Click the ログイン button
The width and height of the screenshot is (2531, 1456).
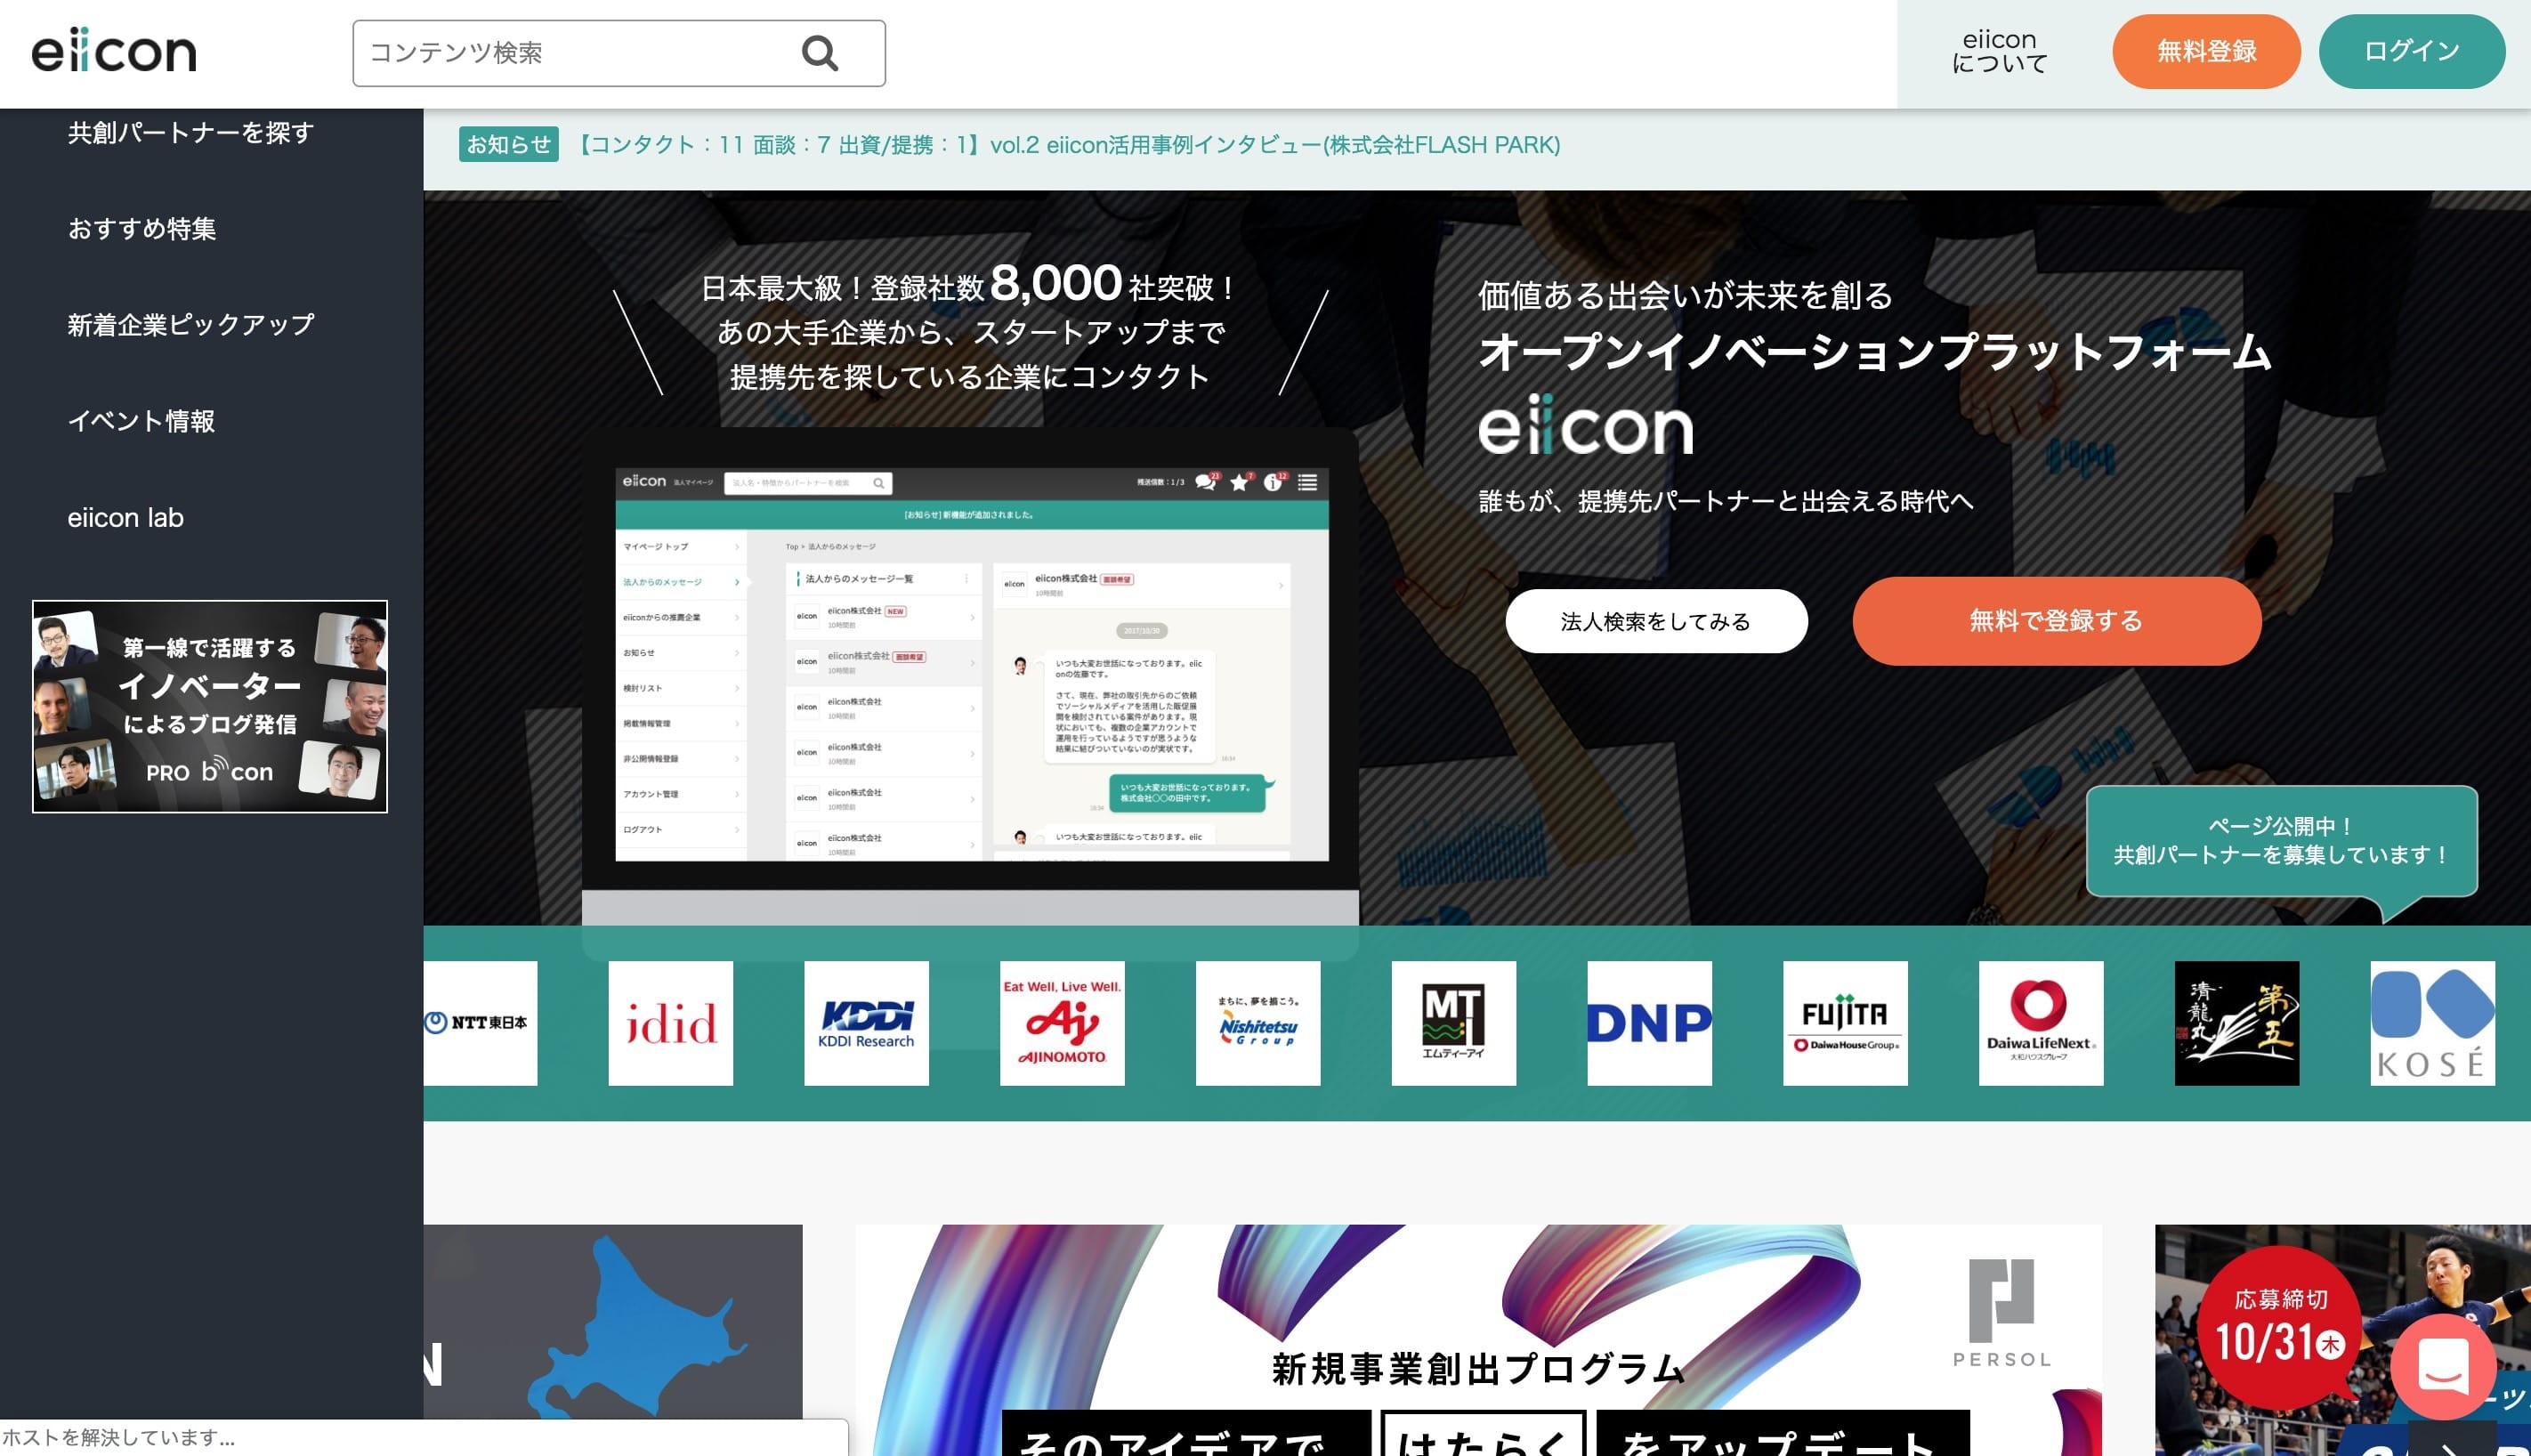click(x=2412, y=51)
